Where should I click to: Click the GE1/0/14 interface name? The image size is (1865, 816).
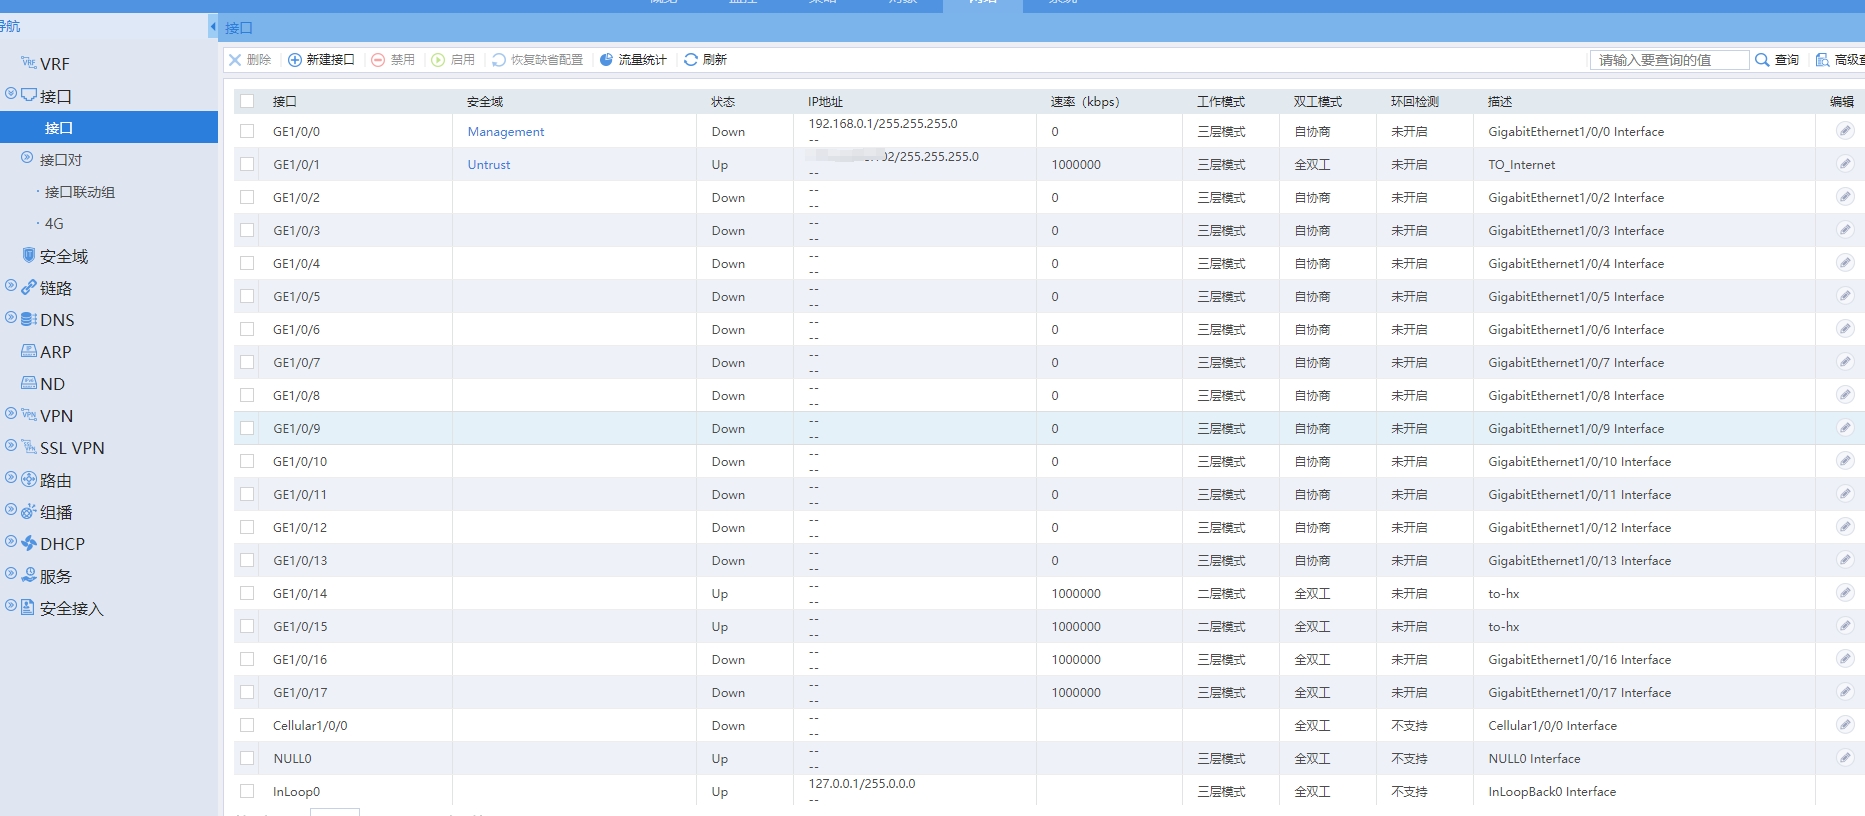(300, 593)
